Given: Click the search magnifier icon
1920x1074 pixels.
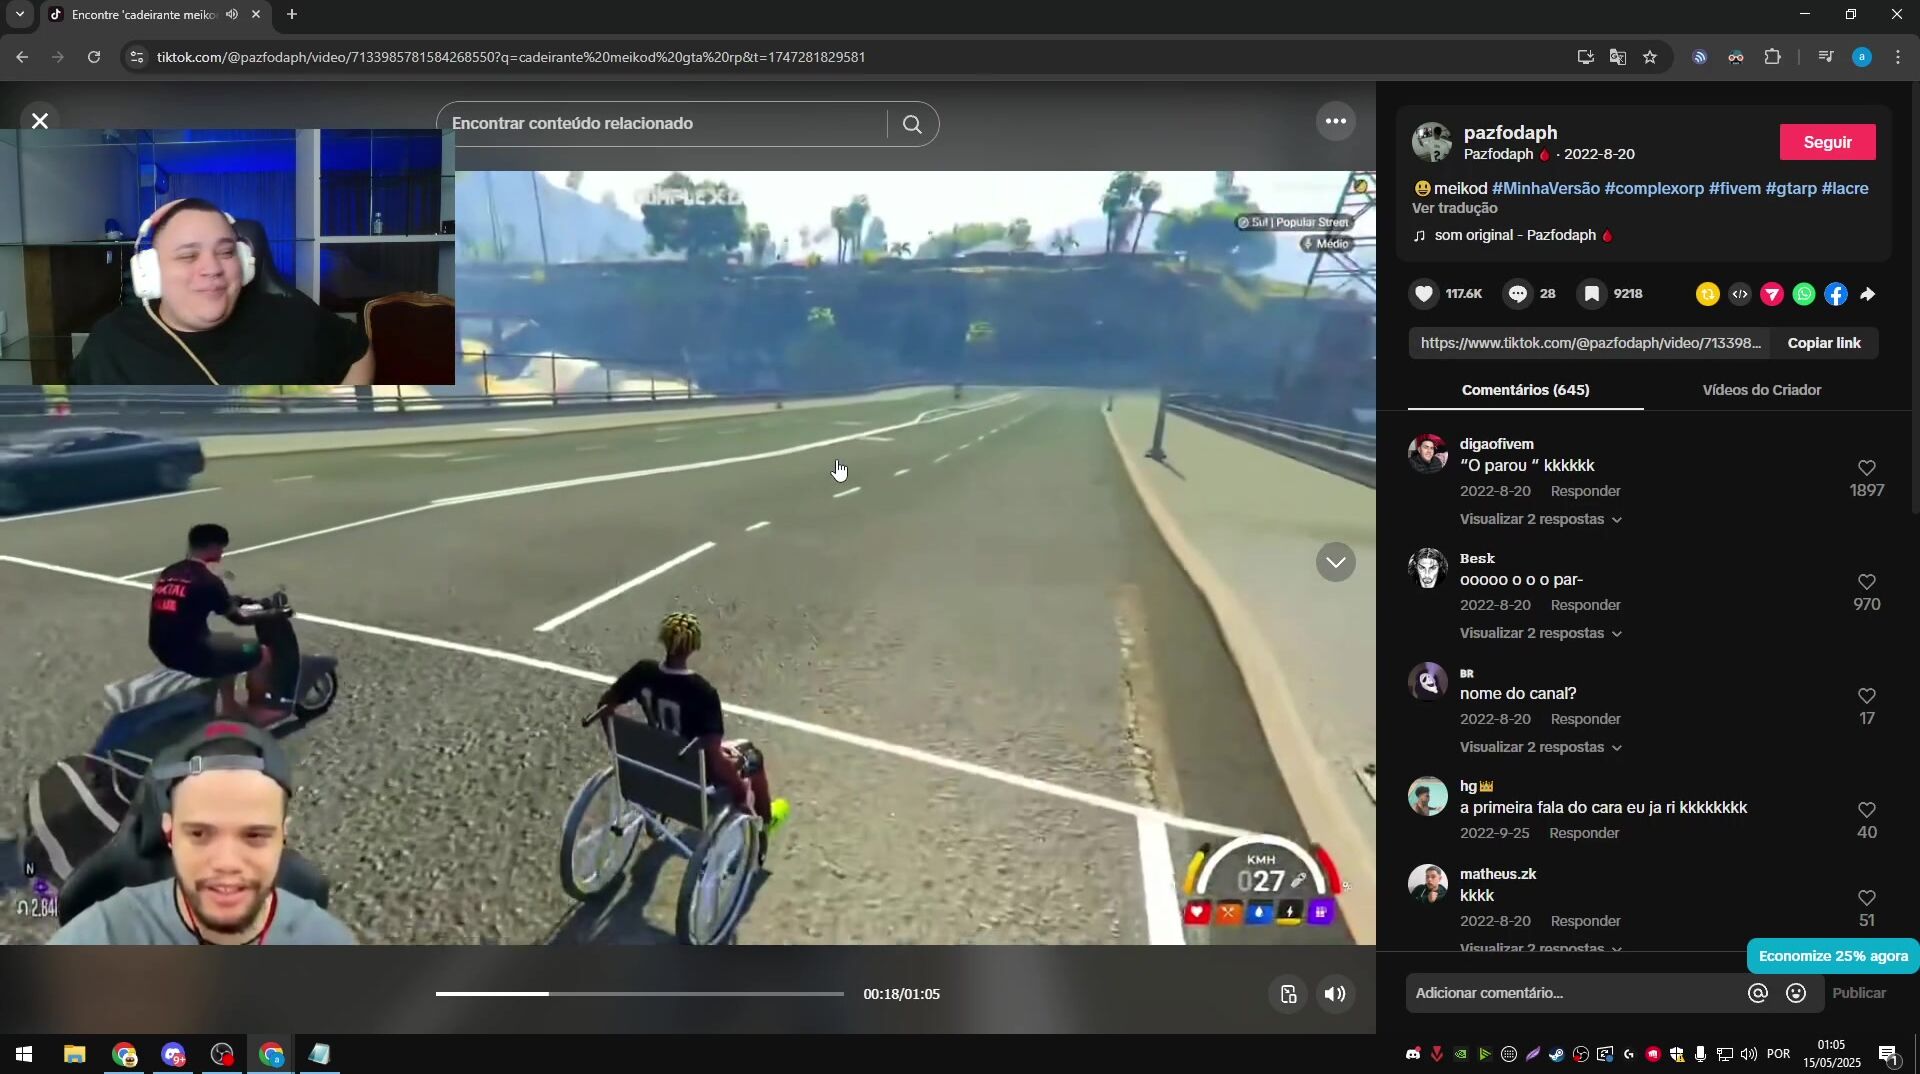Looking at the screenshot, I should click(x=912, y=124).
